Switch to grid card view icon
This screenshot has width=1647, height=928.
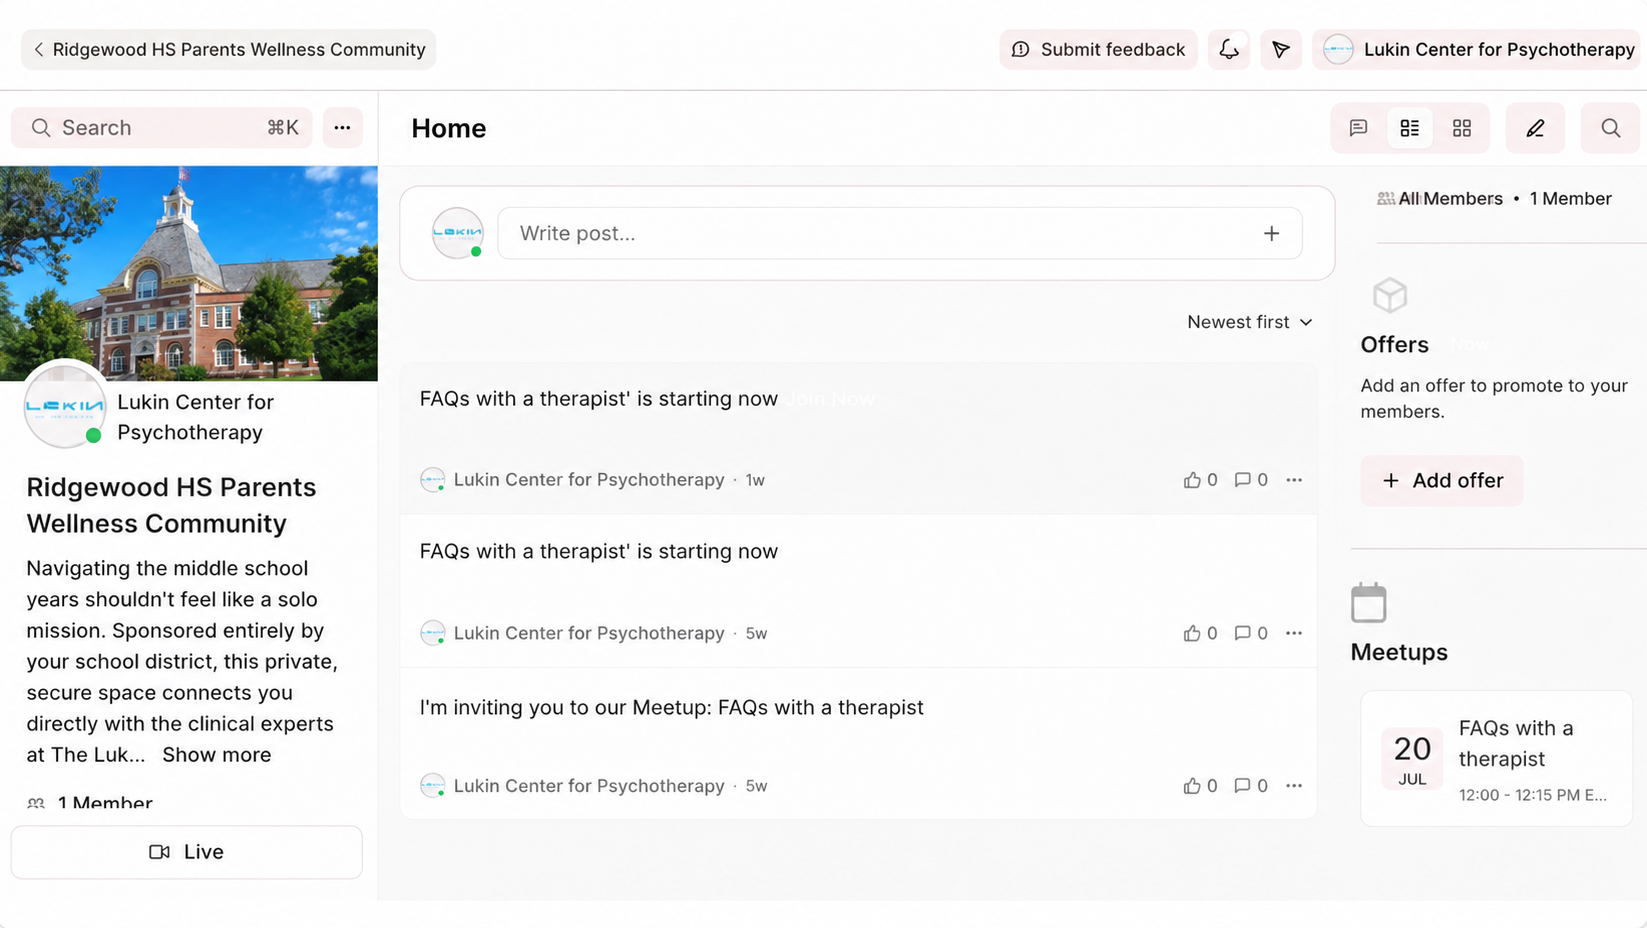1462,128
